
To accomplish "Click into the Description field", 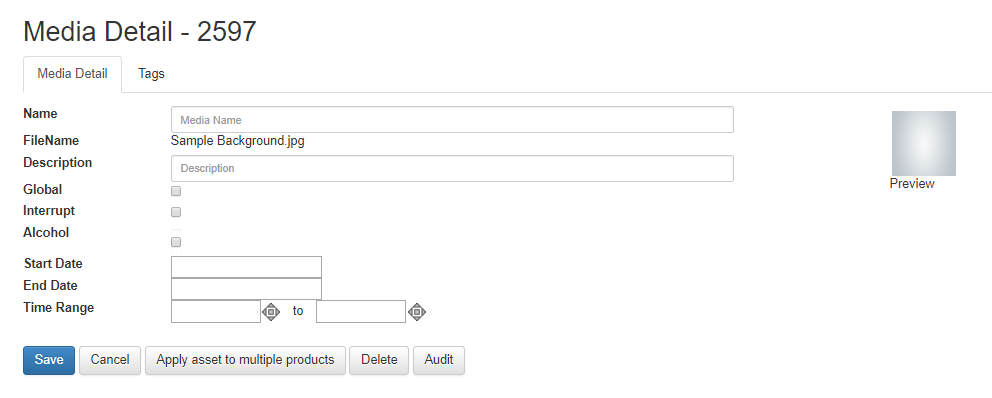I will tap(452, 168).
